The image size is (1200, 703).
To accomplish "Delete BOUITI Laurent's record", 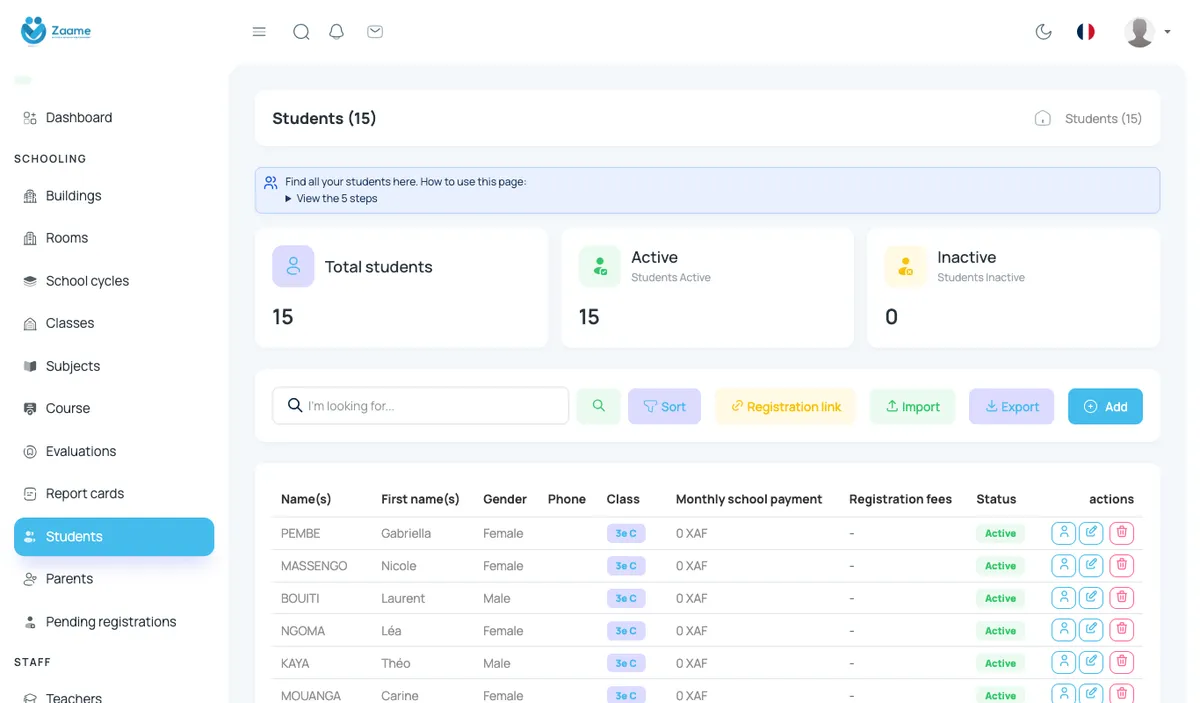I will 1122,598.
